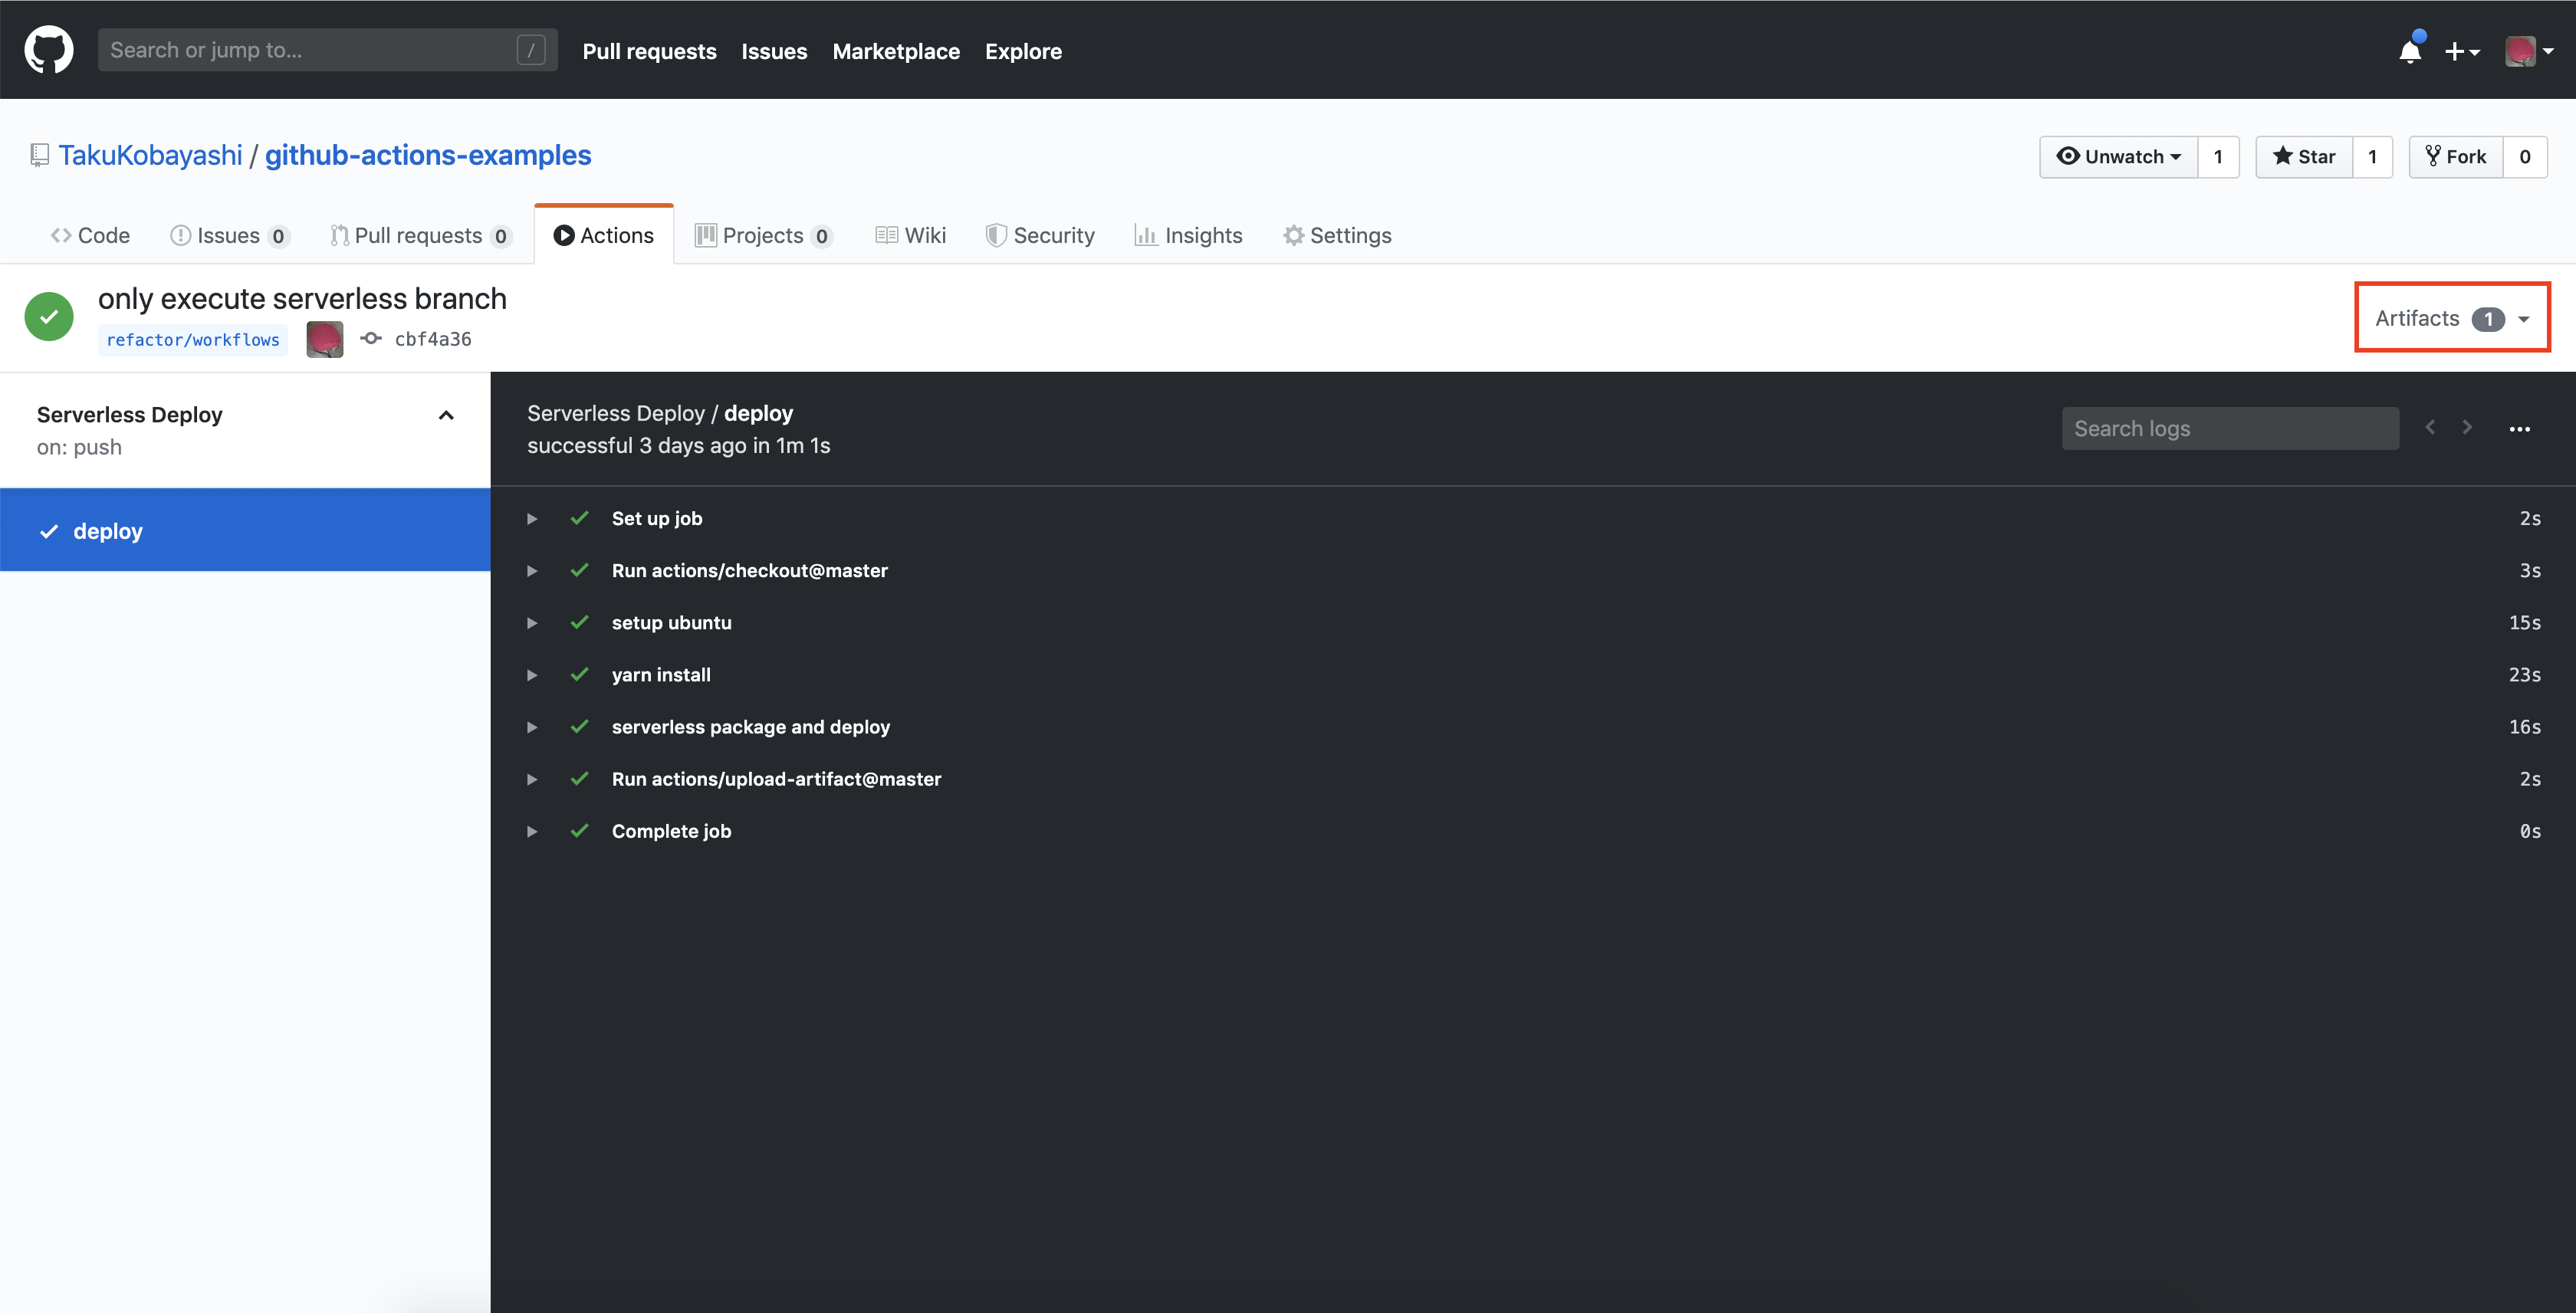Click the green workflow success status icon
This screenshot has width=2576, height=1313.
48,316
